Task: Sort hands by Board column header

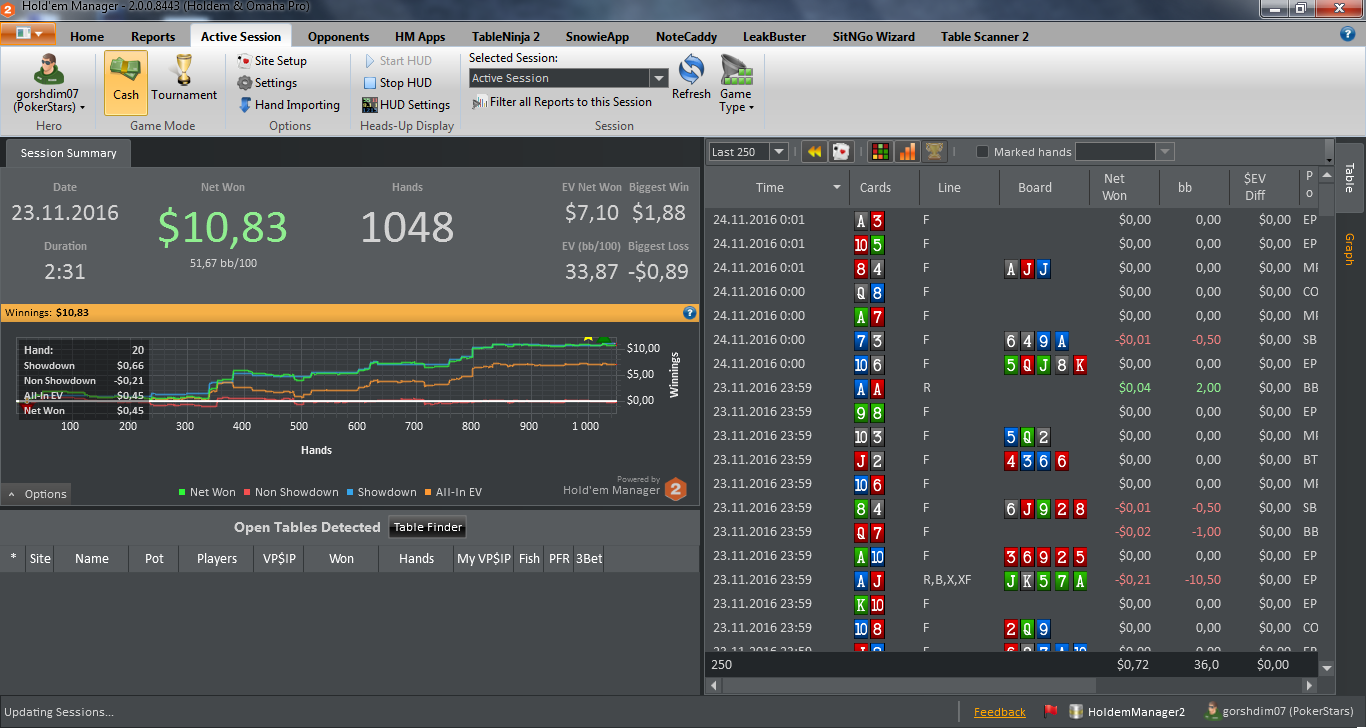Action: [1035, 188]
